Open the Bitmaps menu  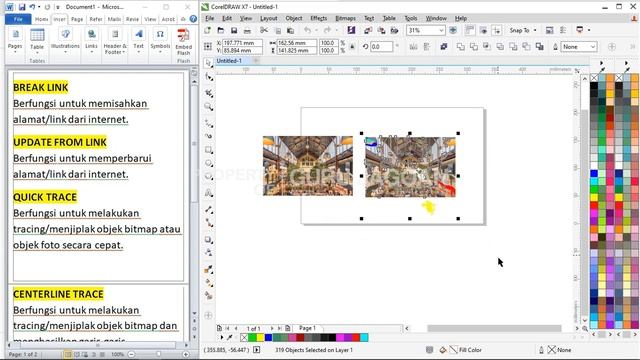click(x=345, y=18)
